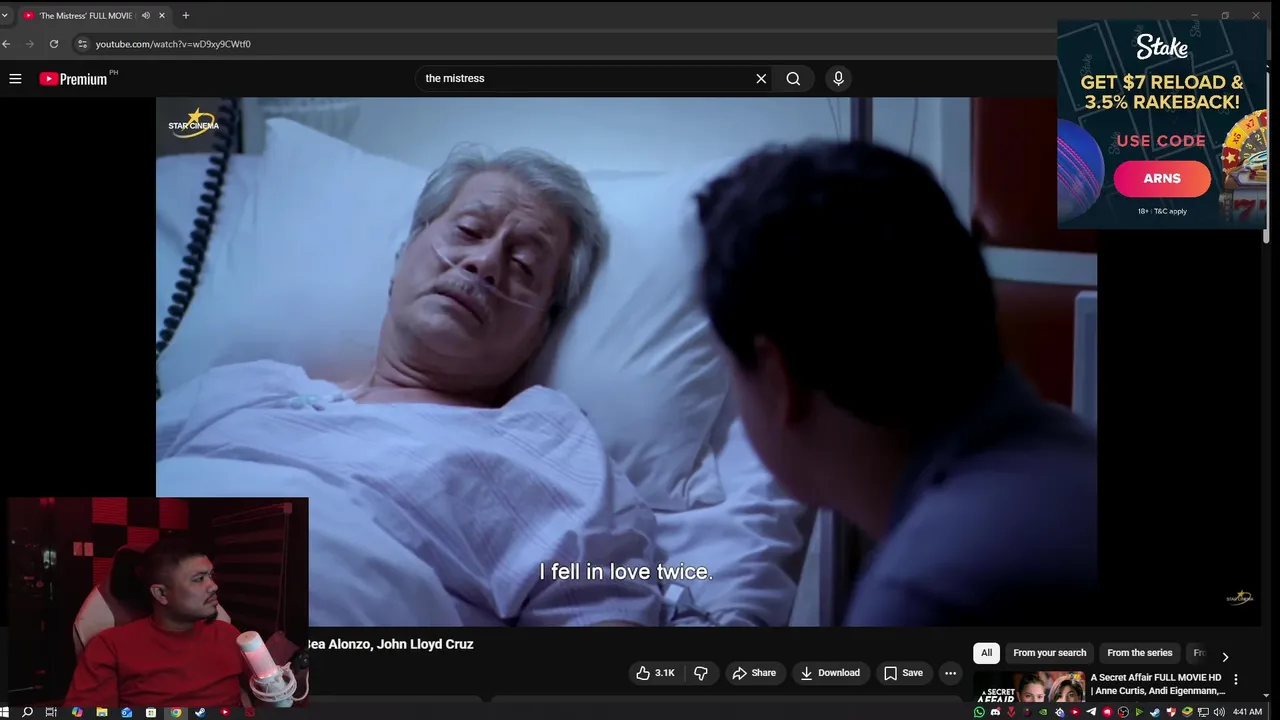Open BlueStacks tray icon
The height and width of the screenshot is (720, 1280).
click(1187, 712)
